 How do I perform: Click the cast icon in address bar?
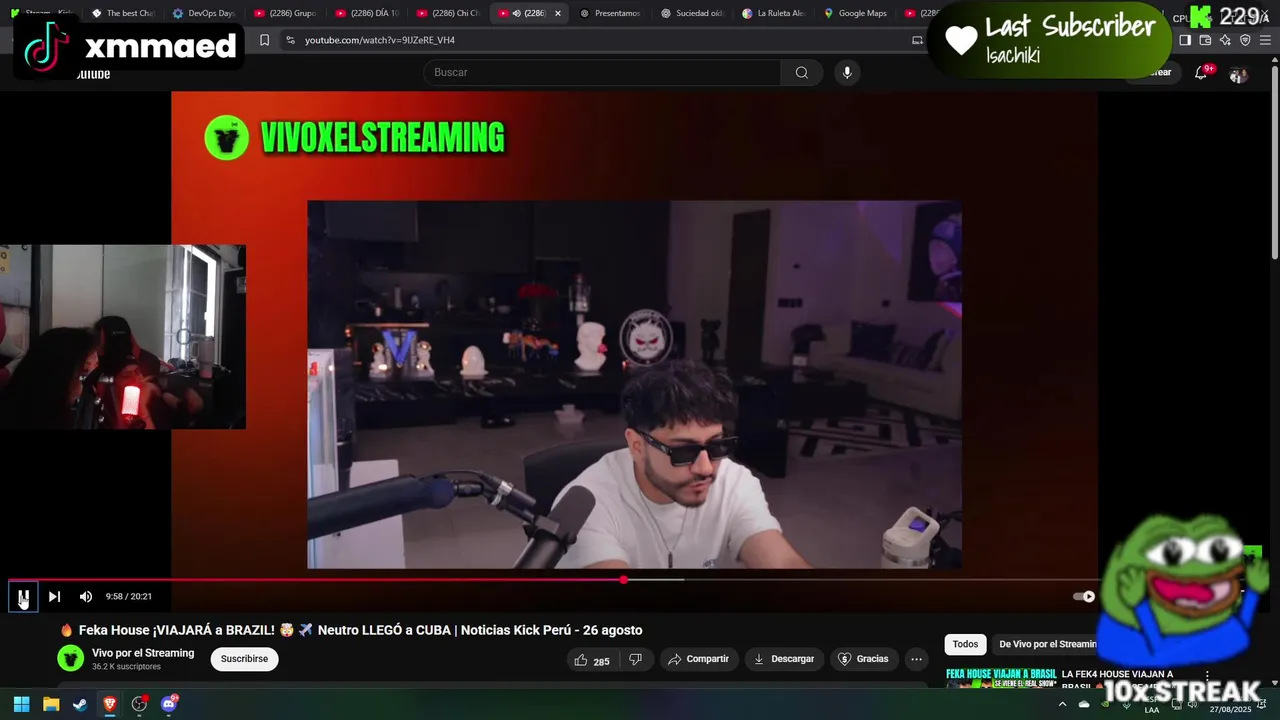point(917,40)
